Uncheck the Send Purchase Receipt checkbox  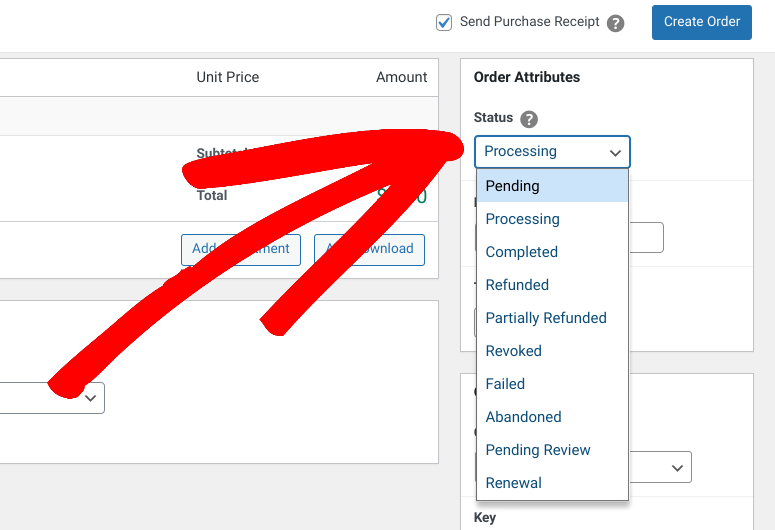(443, 22)
